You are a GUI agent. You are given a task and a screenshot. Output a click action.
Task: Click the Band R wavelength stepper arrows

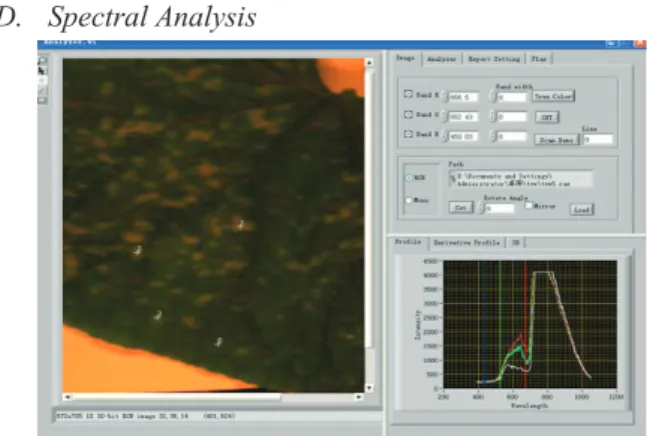(x=444, y=97)
